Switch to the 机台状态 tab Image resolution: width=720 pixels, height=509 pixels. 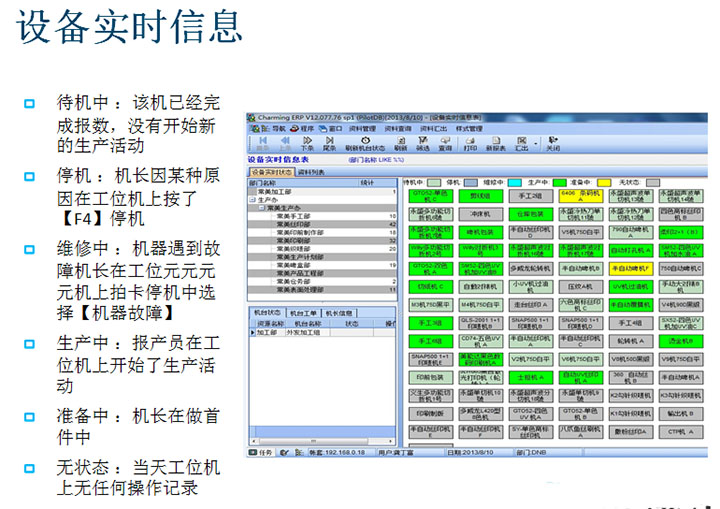pyautogui.click(x=267, y=312)
